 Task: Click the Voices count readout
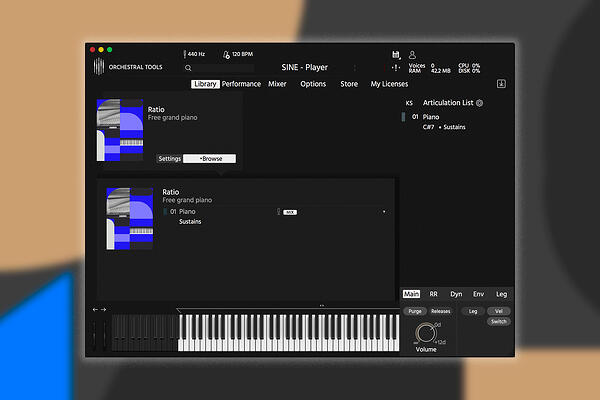421,66
